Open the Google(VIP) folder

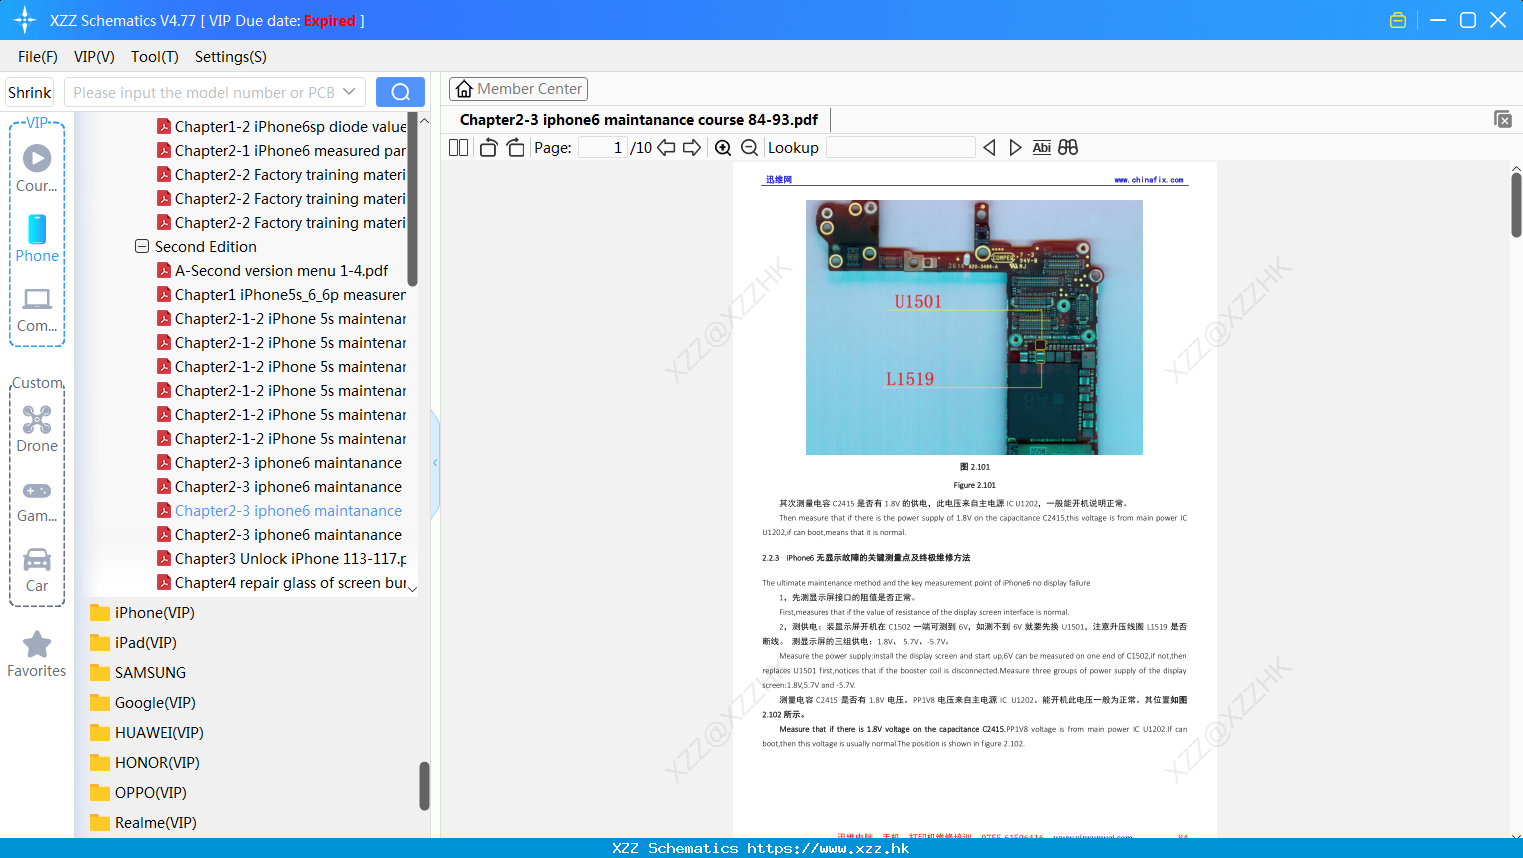(143, 702)
